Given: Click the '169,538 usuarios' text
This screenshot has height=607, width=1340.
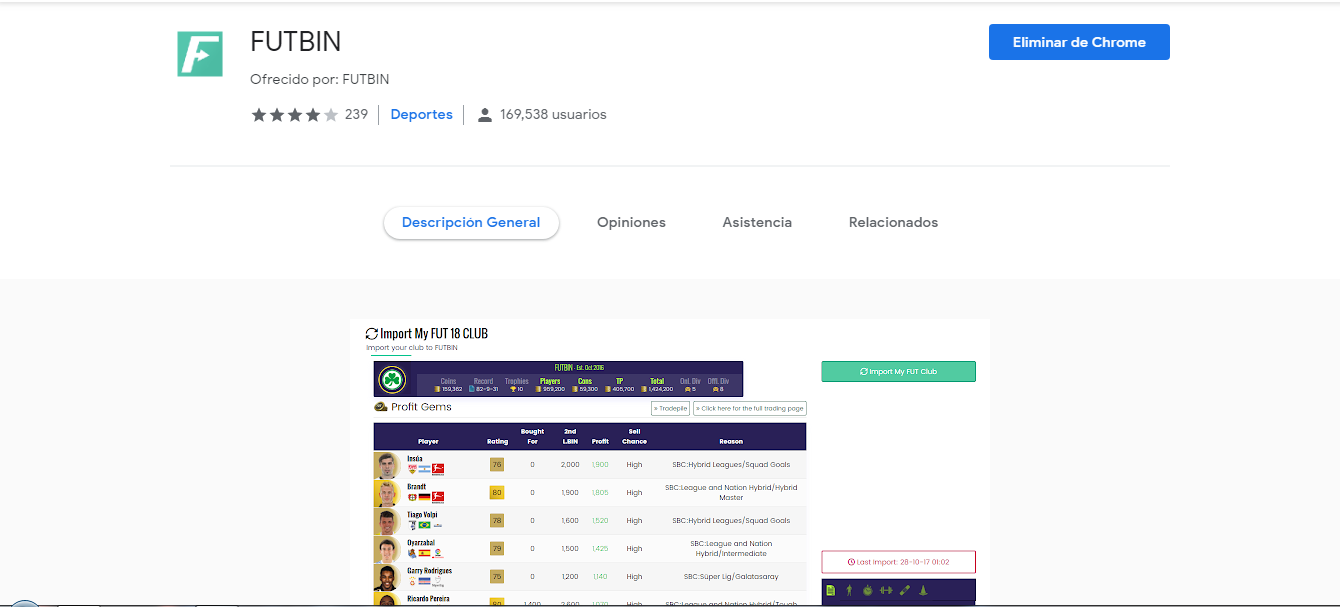Looking at the screenshot, I should (x=553, y=115).
